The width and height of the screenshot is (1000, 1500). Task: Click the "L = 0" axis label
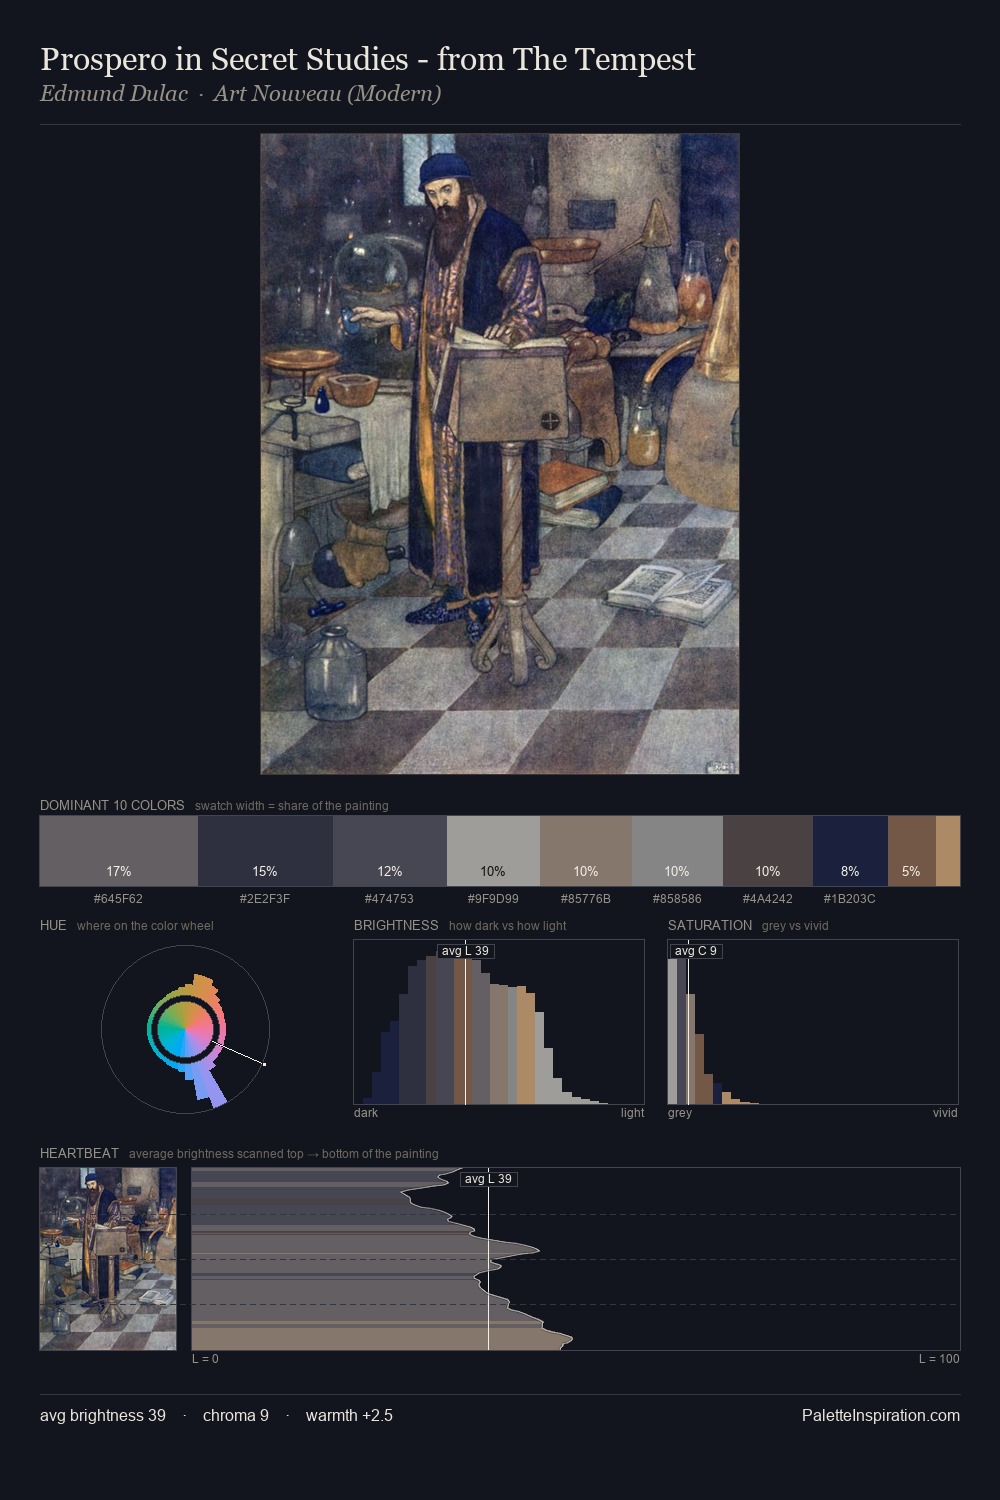coord(205,1359)
